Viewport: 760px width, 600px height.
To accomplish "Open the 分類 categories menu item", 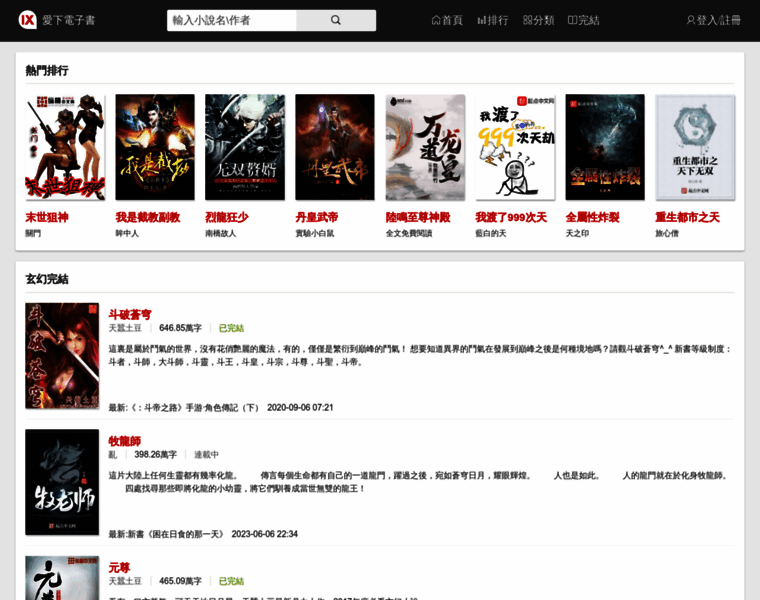I will (538, 20).
